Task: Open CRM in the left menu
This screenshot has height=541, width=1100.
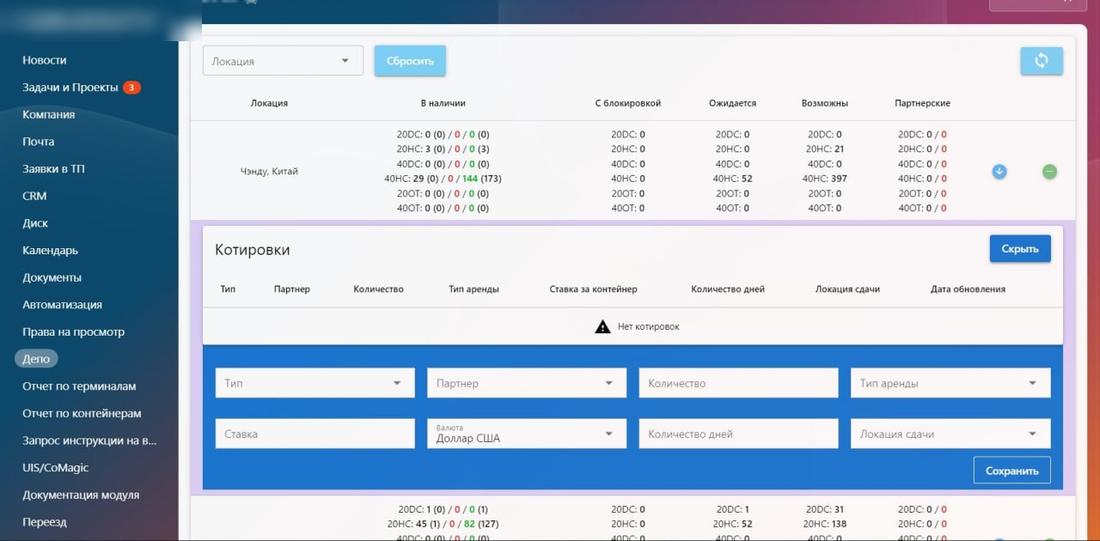Action: 34,196
